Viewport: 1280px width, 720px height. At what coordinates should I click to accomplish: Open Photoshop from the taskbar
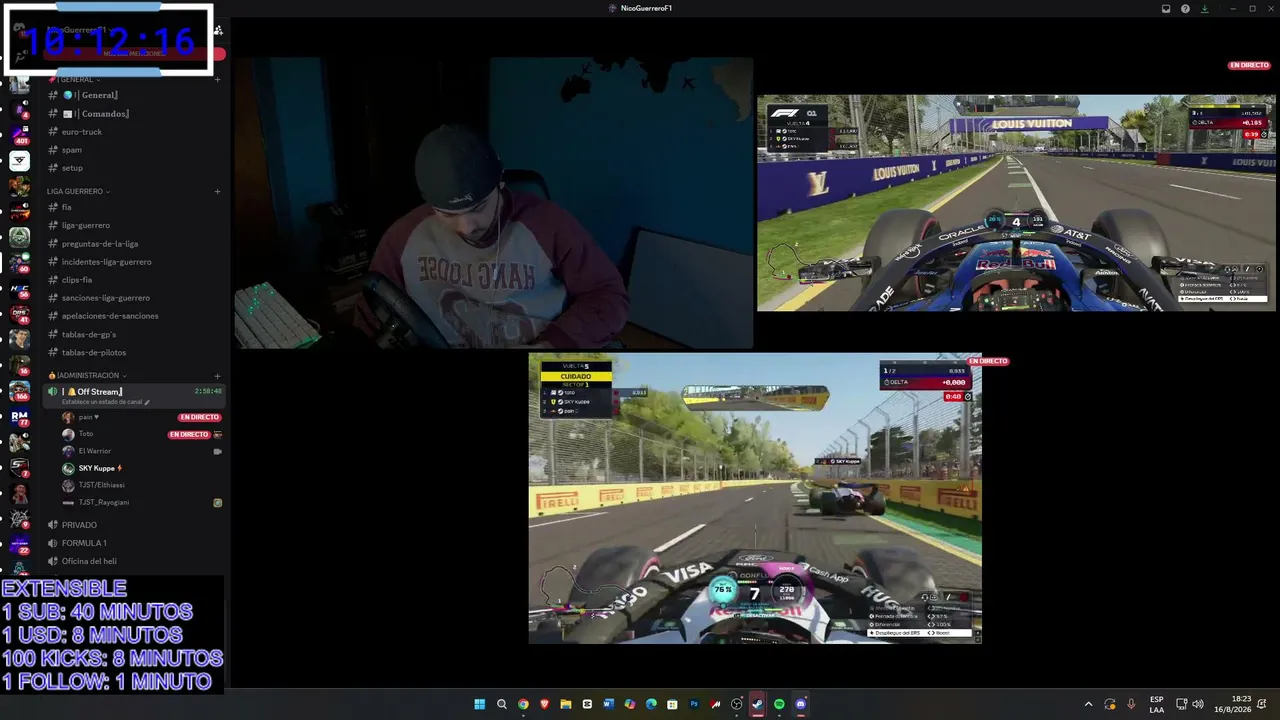click(x=694, y=704)
